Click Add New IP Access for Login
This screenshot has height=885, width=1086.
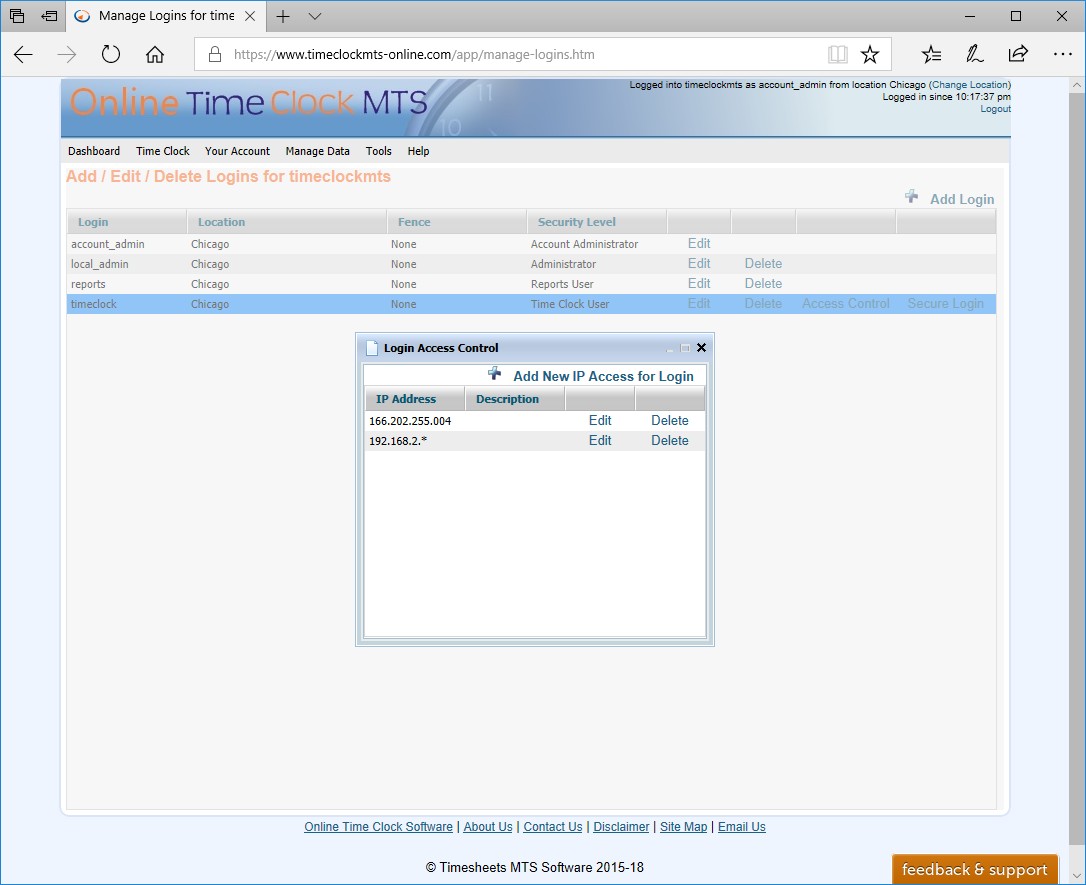coord(603,376)
